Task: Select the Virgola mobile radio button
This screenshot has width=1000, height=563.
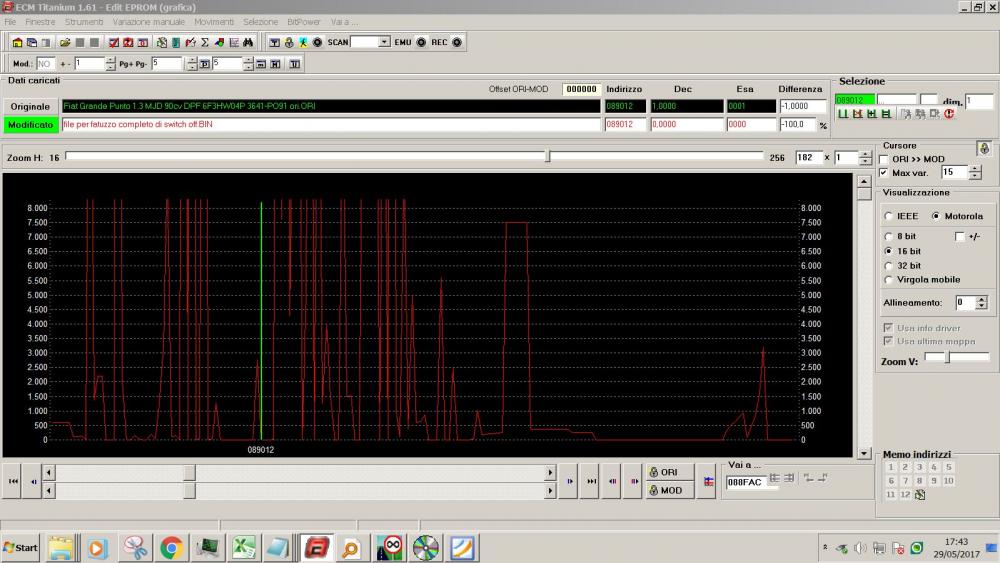Action: [x=888, y=279]
